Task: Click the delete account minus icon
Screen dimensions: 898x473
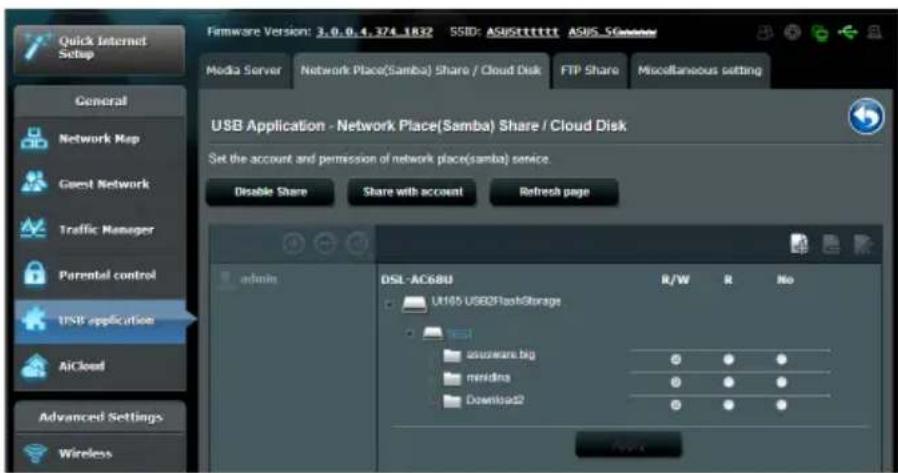Action: tap(325, 244)
